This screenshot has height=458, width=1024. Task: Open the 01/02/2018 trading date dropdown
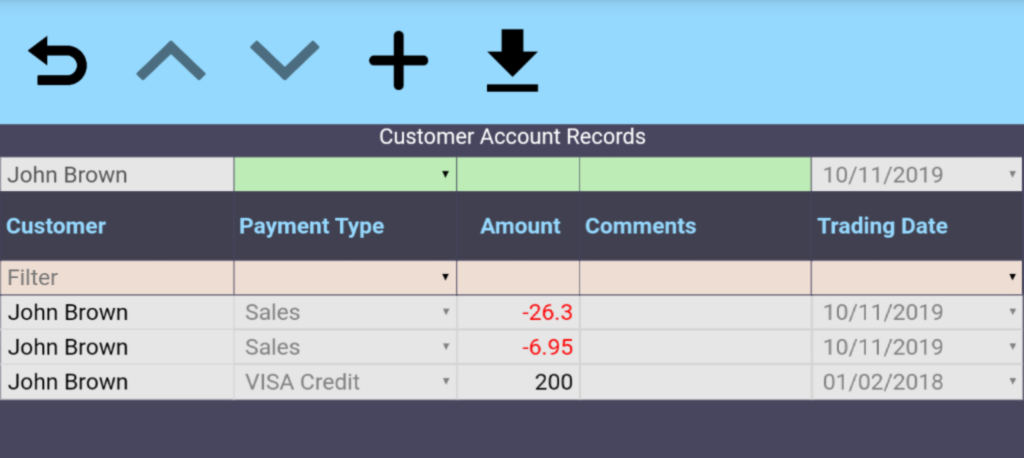coord(916,382)
